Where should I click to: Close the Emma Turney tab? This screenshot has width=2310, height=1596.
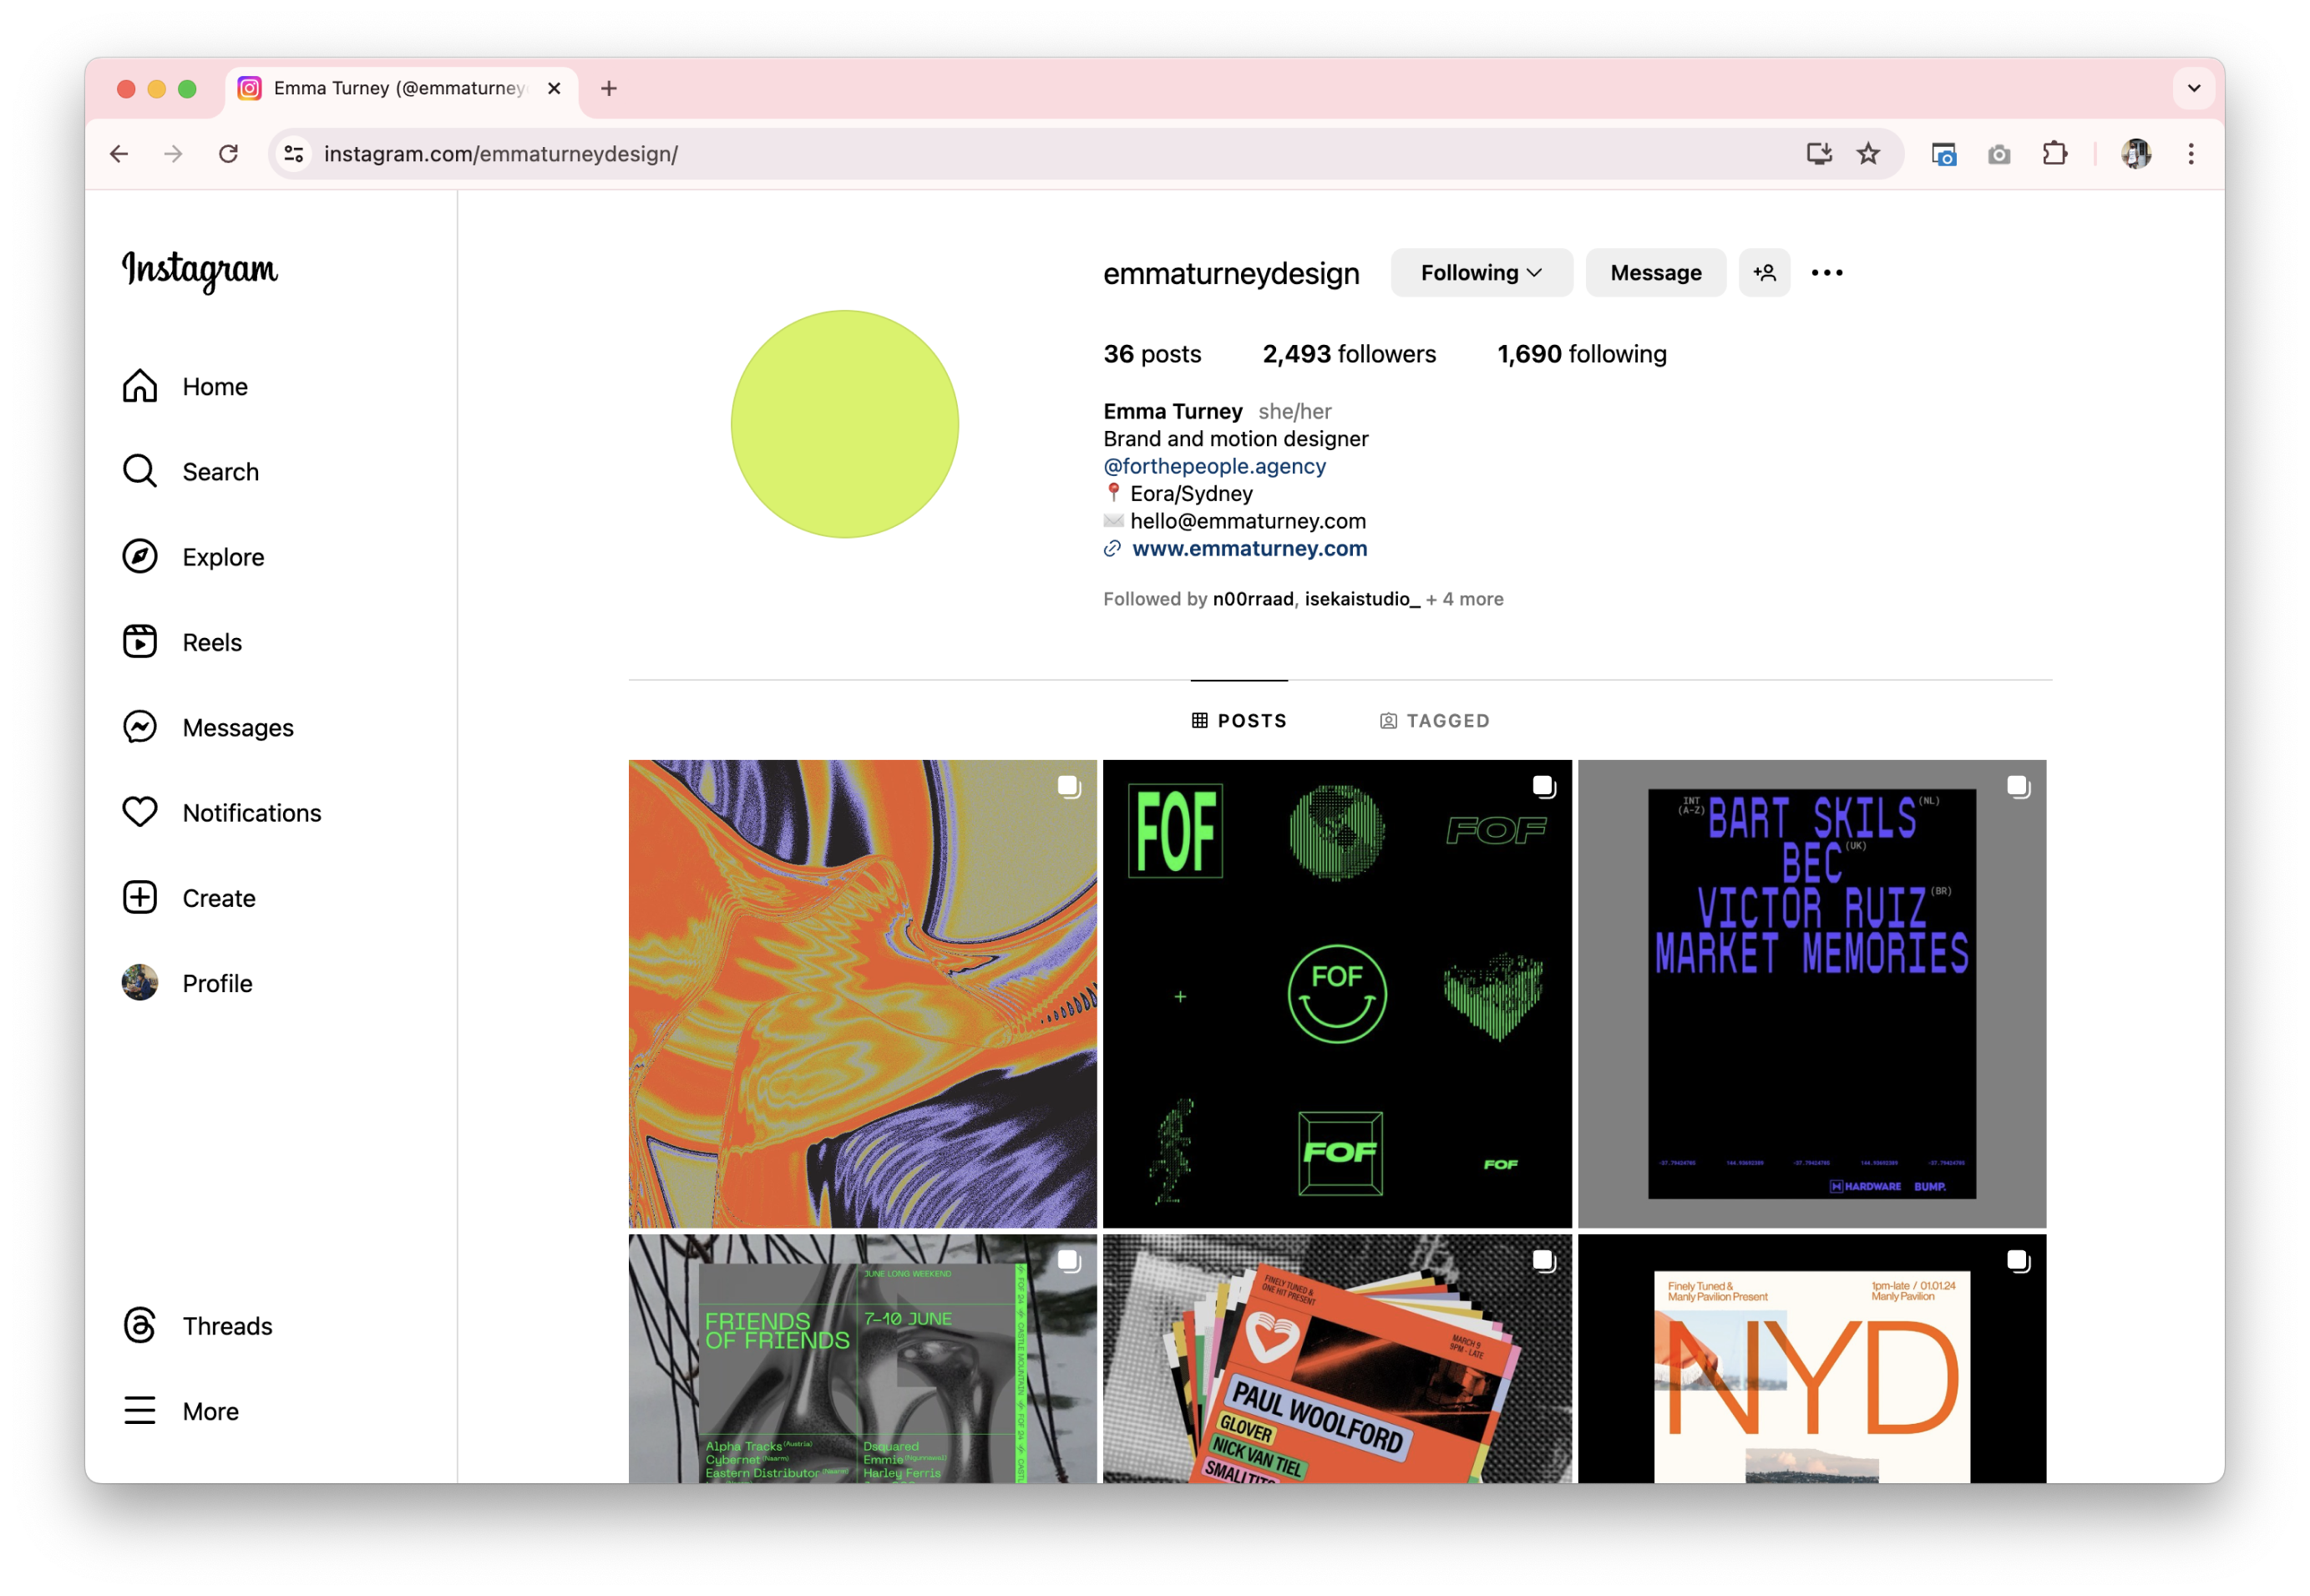point(554,88)
